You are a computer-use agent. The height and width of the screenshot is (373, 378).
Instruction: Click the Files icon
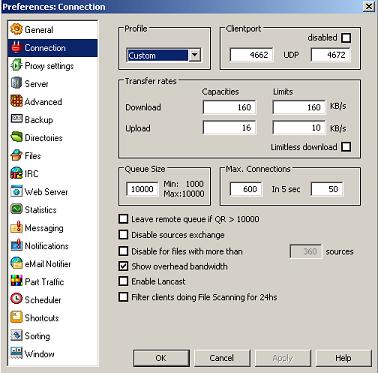click(x=16, y=155)
